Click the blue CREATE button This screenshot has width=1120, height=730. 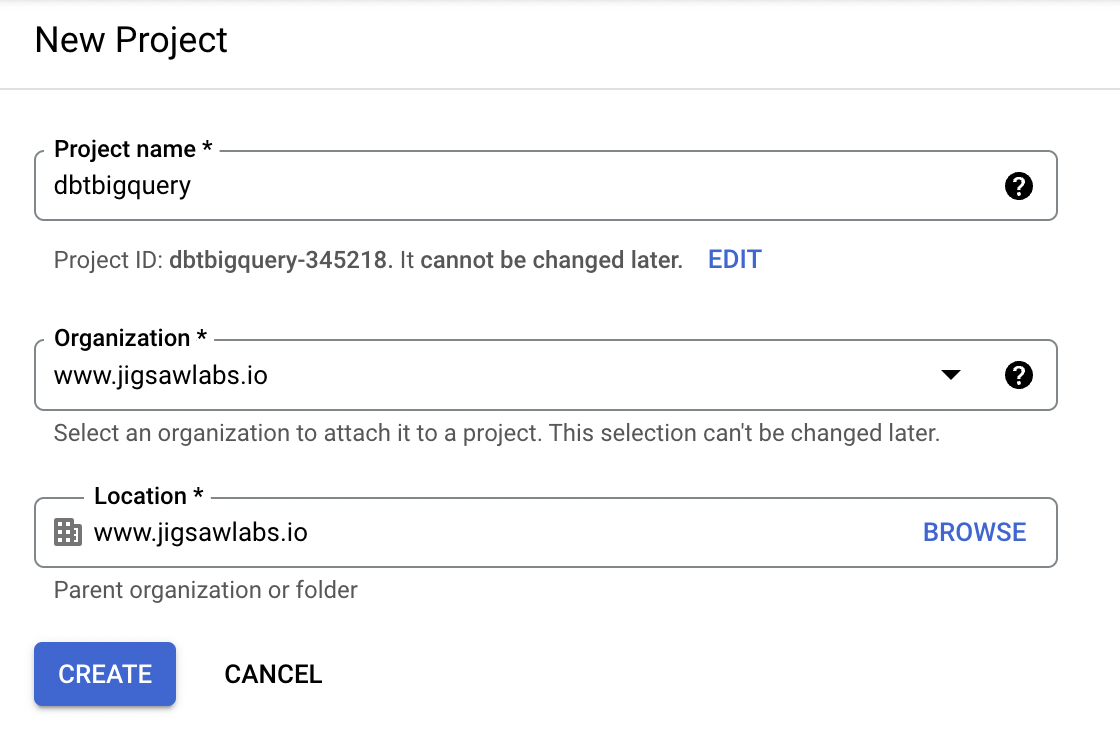click(105, 674)
